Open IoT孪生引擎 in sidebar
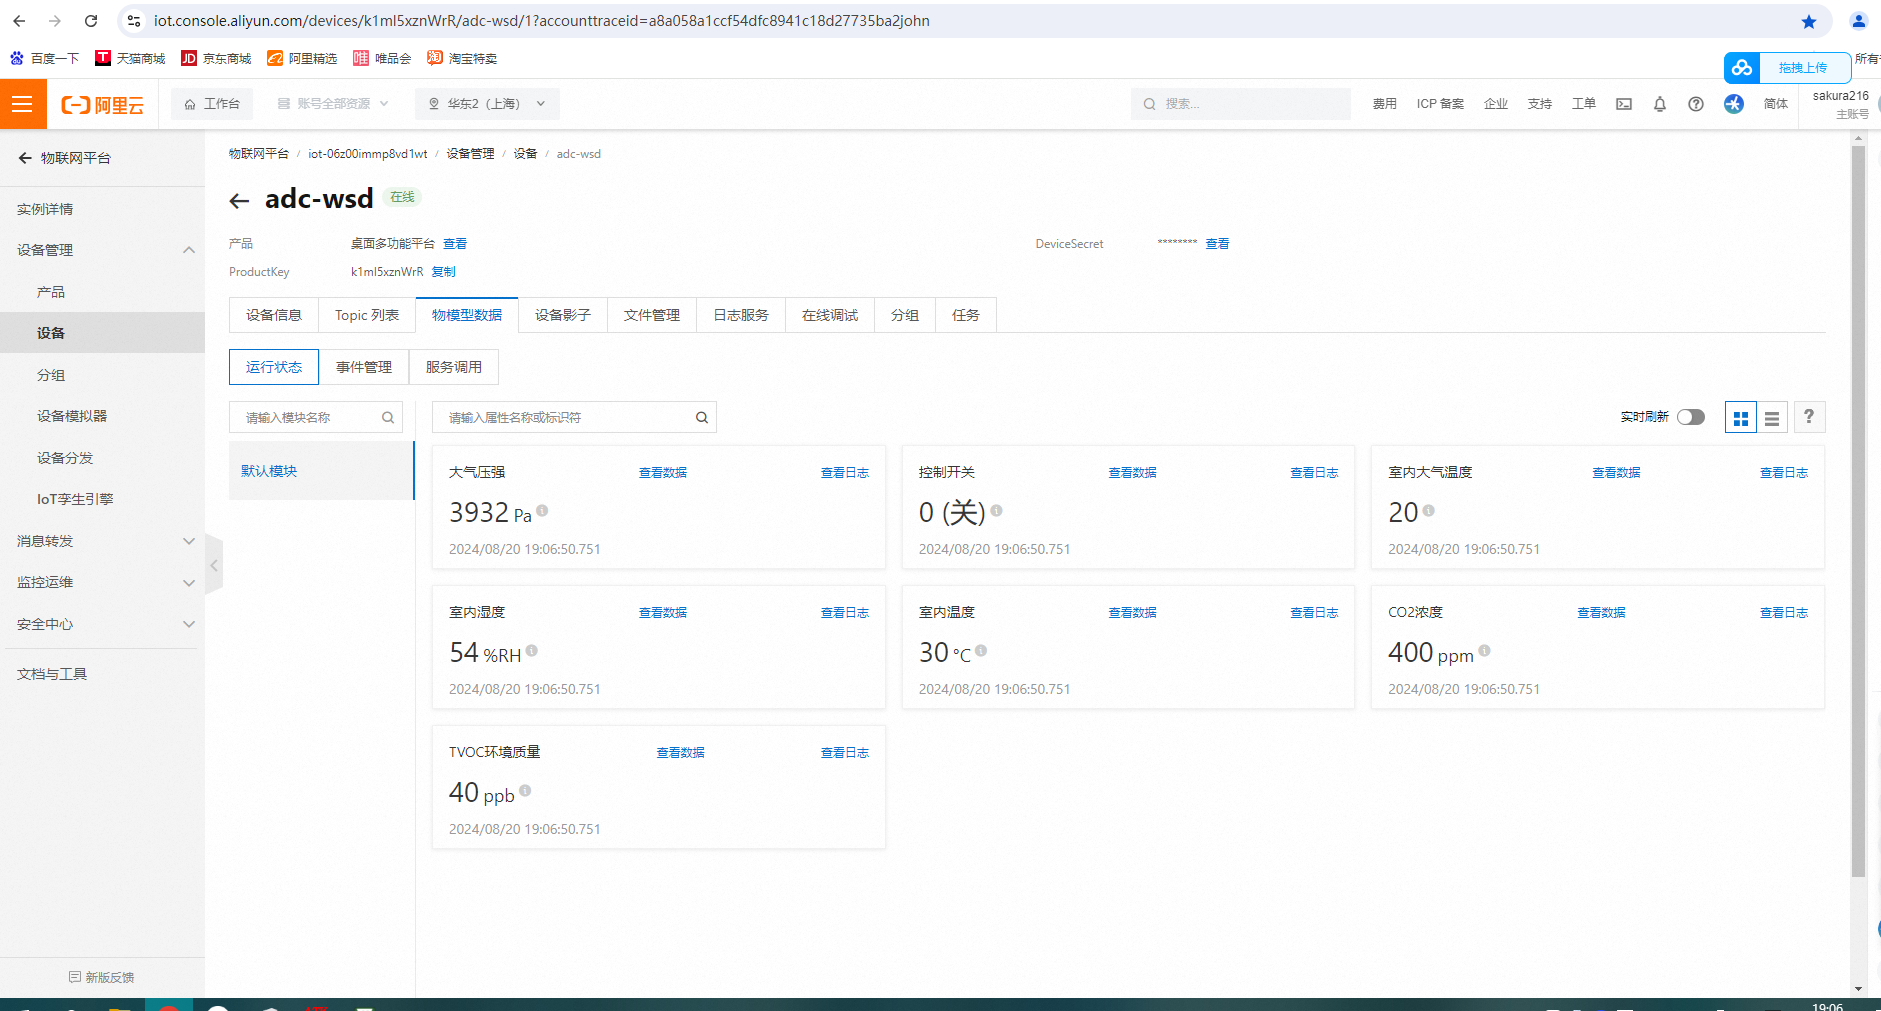This screenshot has height=1011, width=1881. click(x=75, y=499)
